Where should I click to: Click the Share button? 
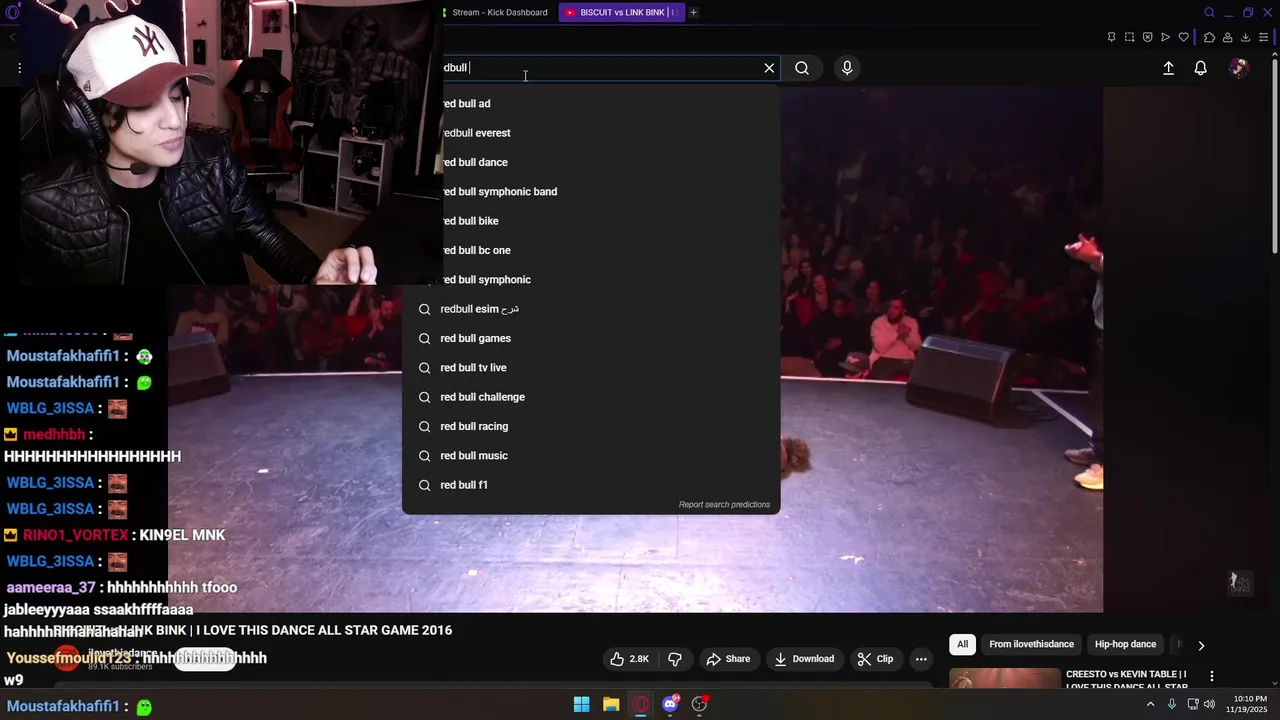point(728,659)
